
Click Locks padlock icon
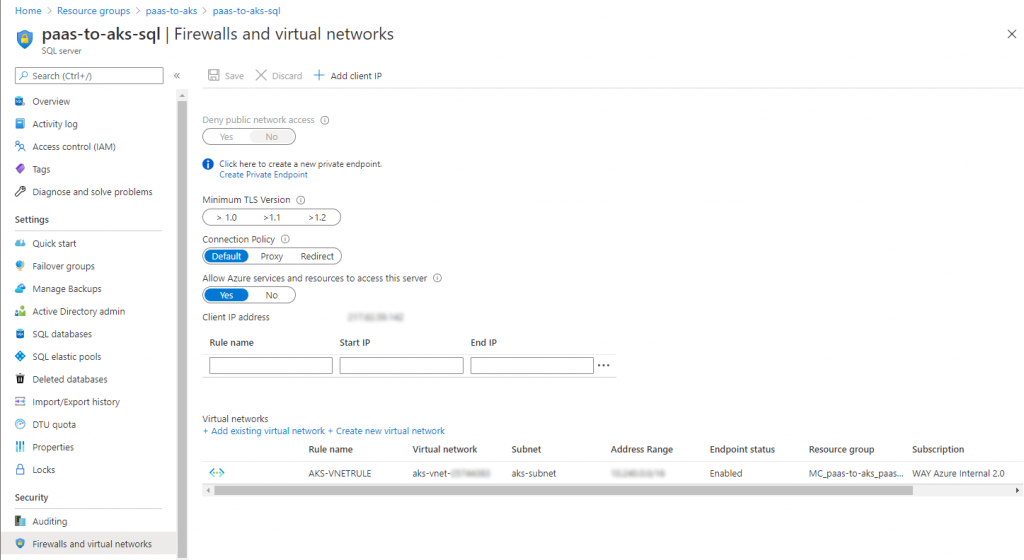[20, 469]
